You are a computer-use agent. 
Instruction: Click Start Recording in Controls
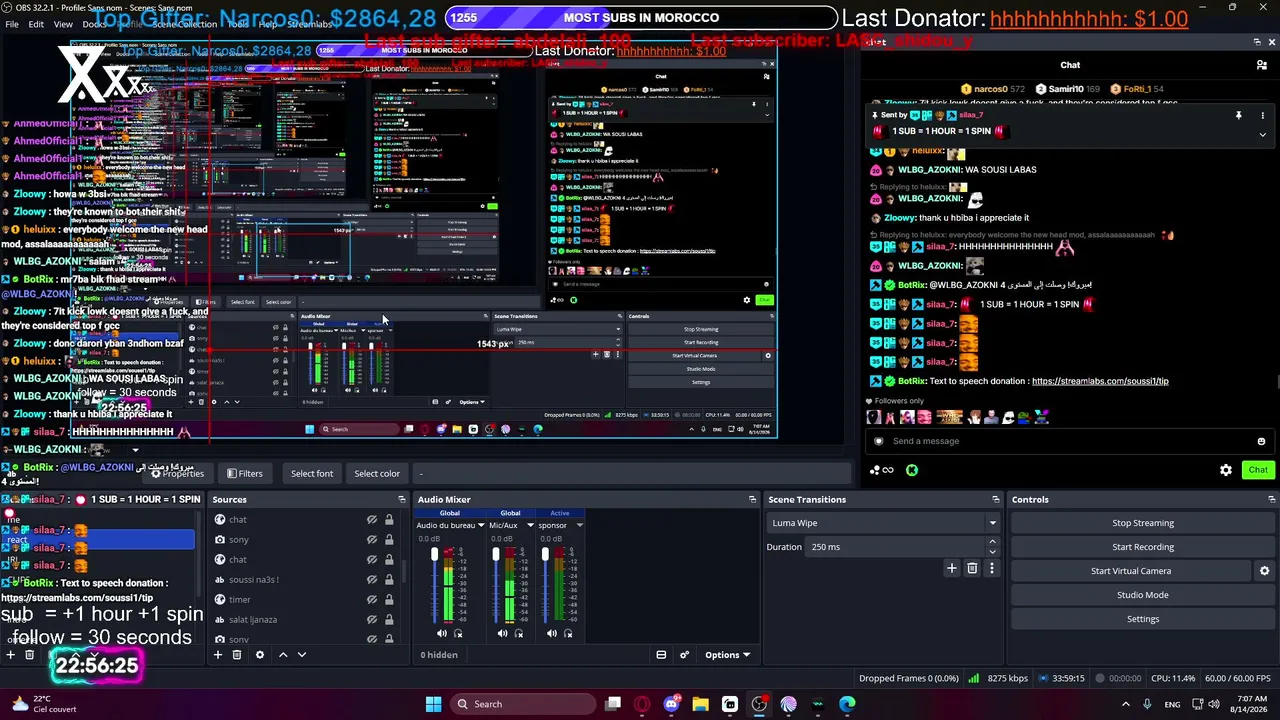pos(1143,547)
